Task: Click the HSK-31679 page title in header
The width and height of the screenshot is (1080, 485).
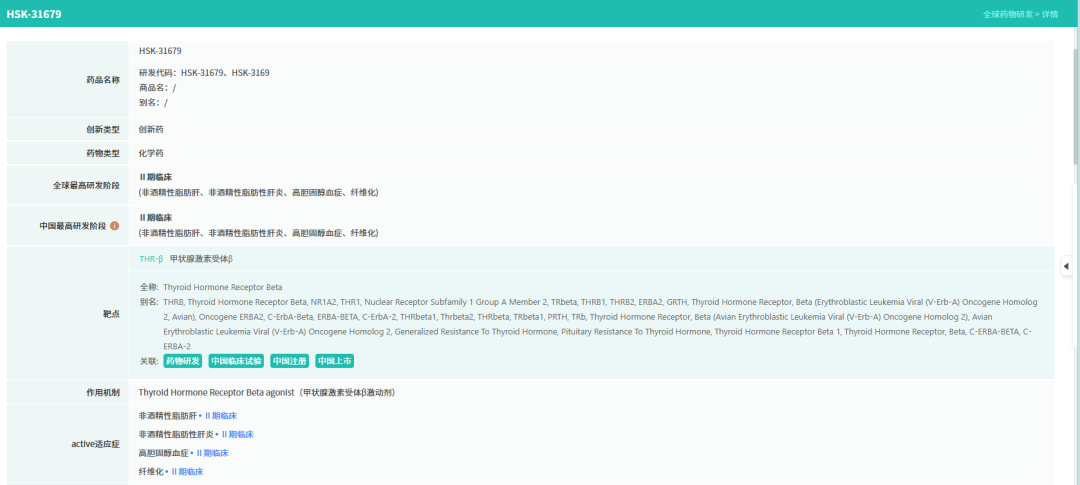Action: pyautogui.click(x=35, y=14)
